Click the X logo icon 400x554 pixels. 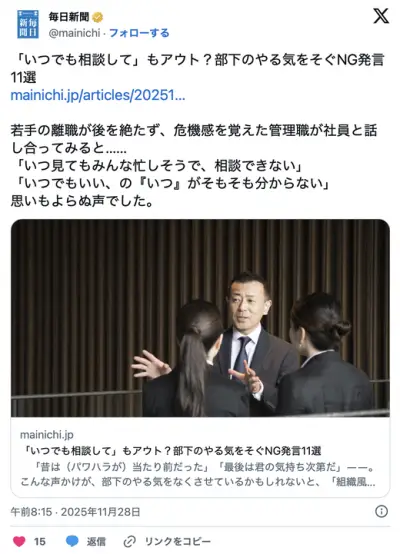pos(381,16)
